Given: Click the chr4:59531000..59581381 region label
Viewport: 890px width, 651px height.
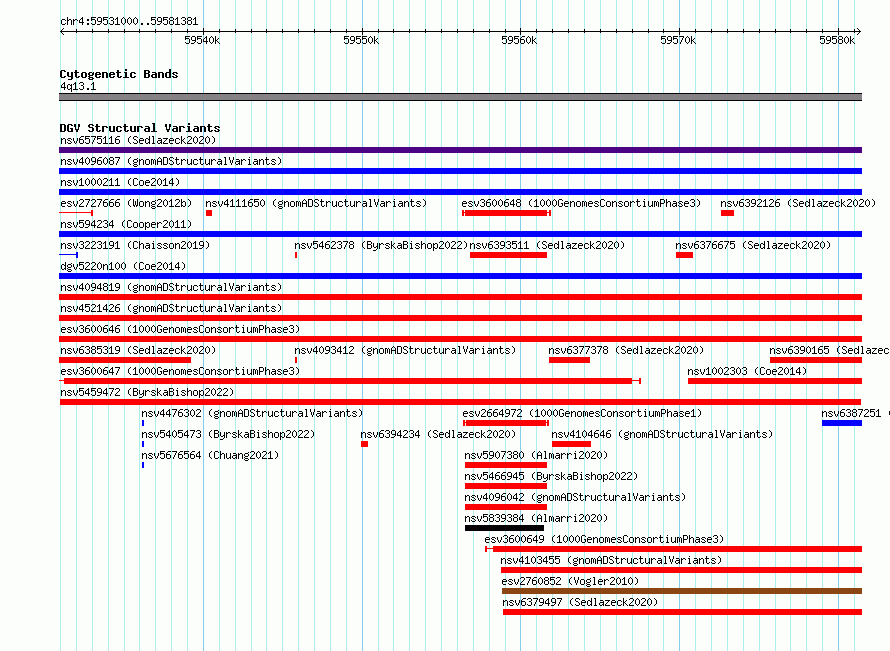Looking at the screenshot, I should pos(129,21).
